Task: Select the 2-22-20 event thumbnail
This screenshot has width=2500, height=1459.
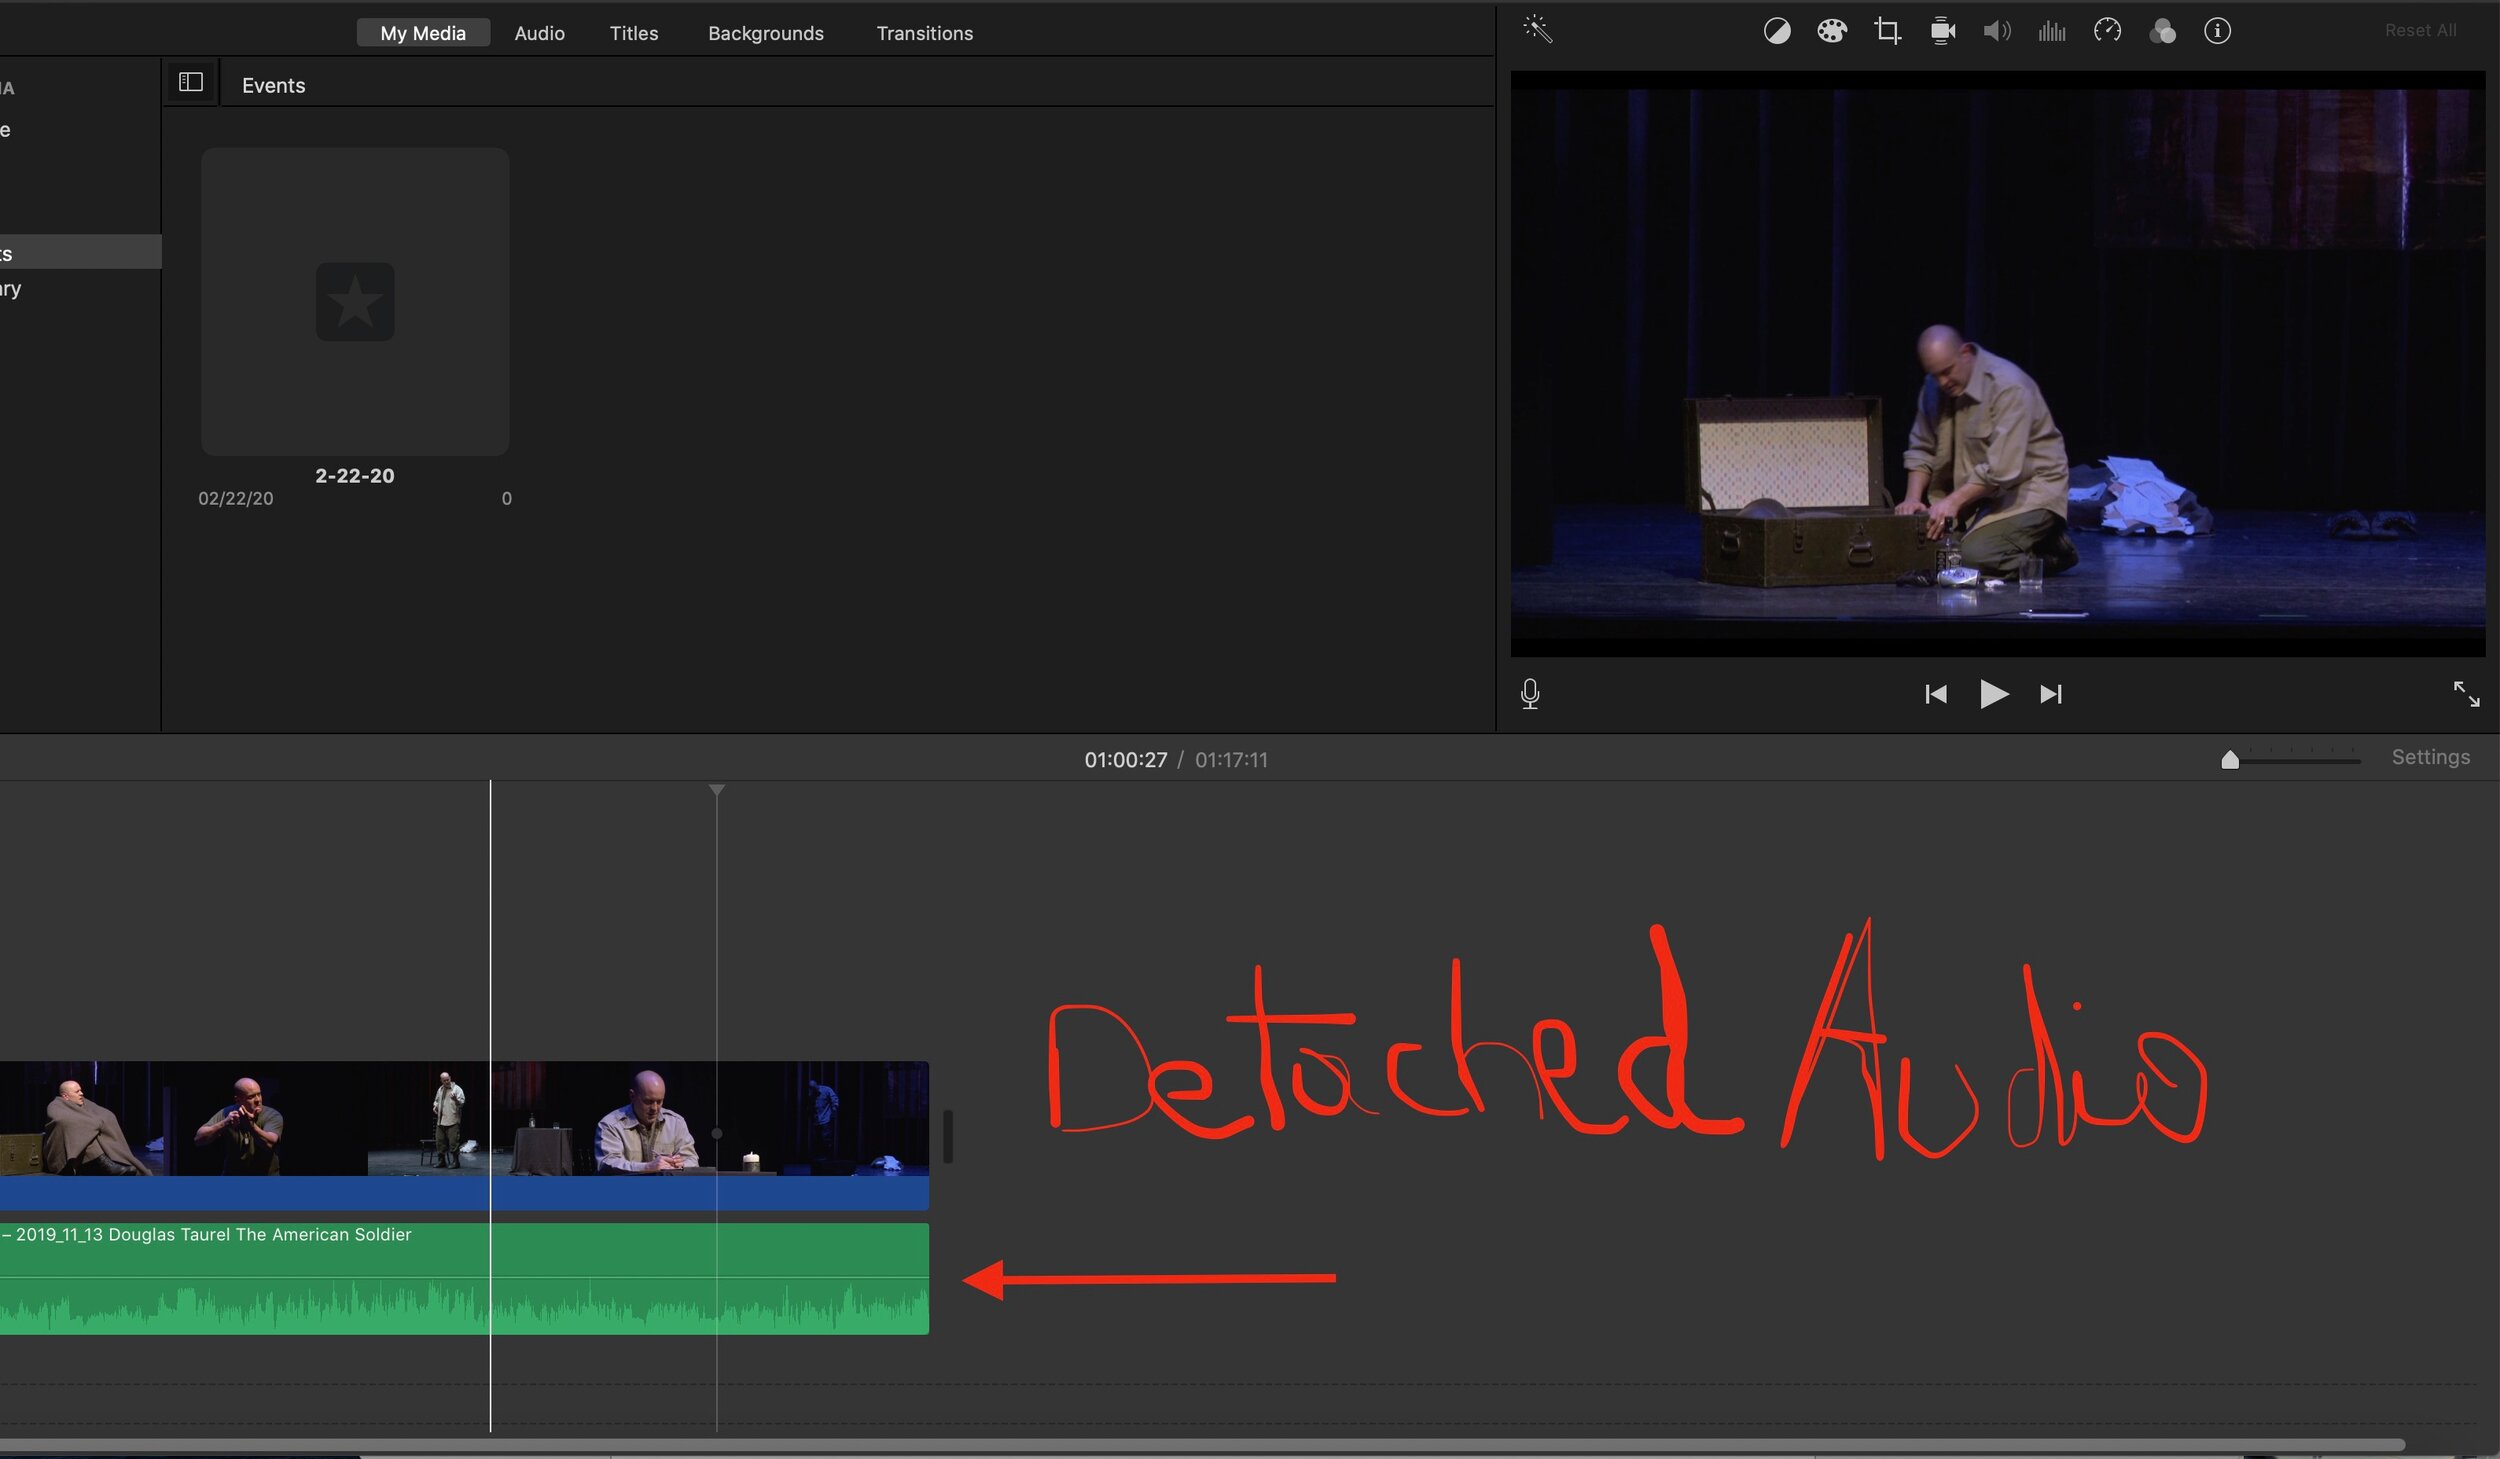Action: pyautogui.click(x=355, y=301)
